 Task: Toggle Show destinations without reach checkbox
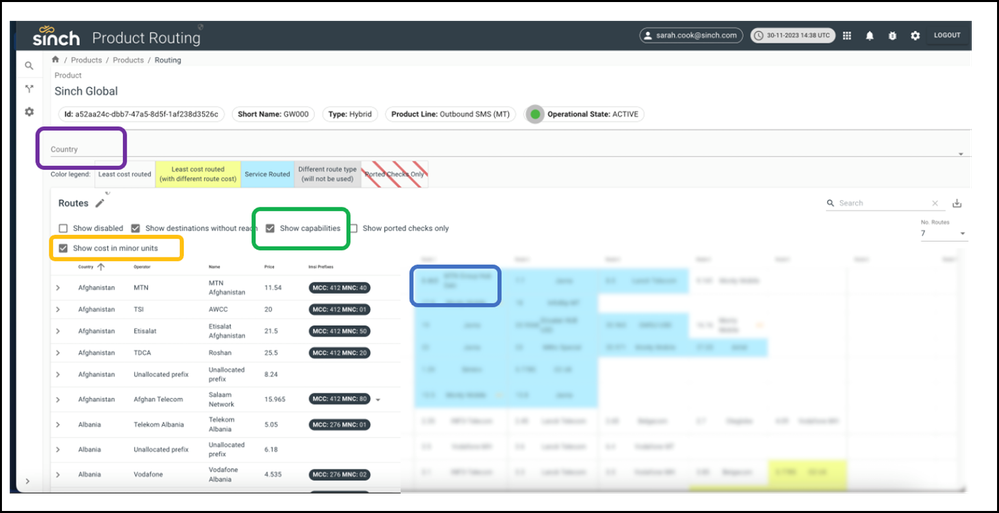136,228
